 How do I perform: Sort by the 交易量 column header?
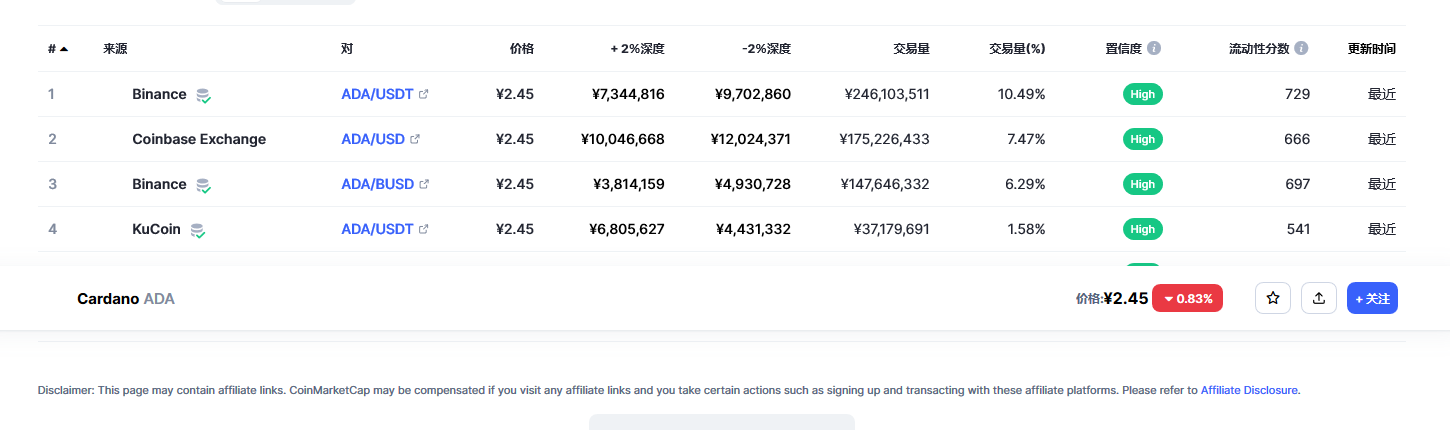[911, 48]
